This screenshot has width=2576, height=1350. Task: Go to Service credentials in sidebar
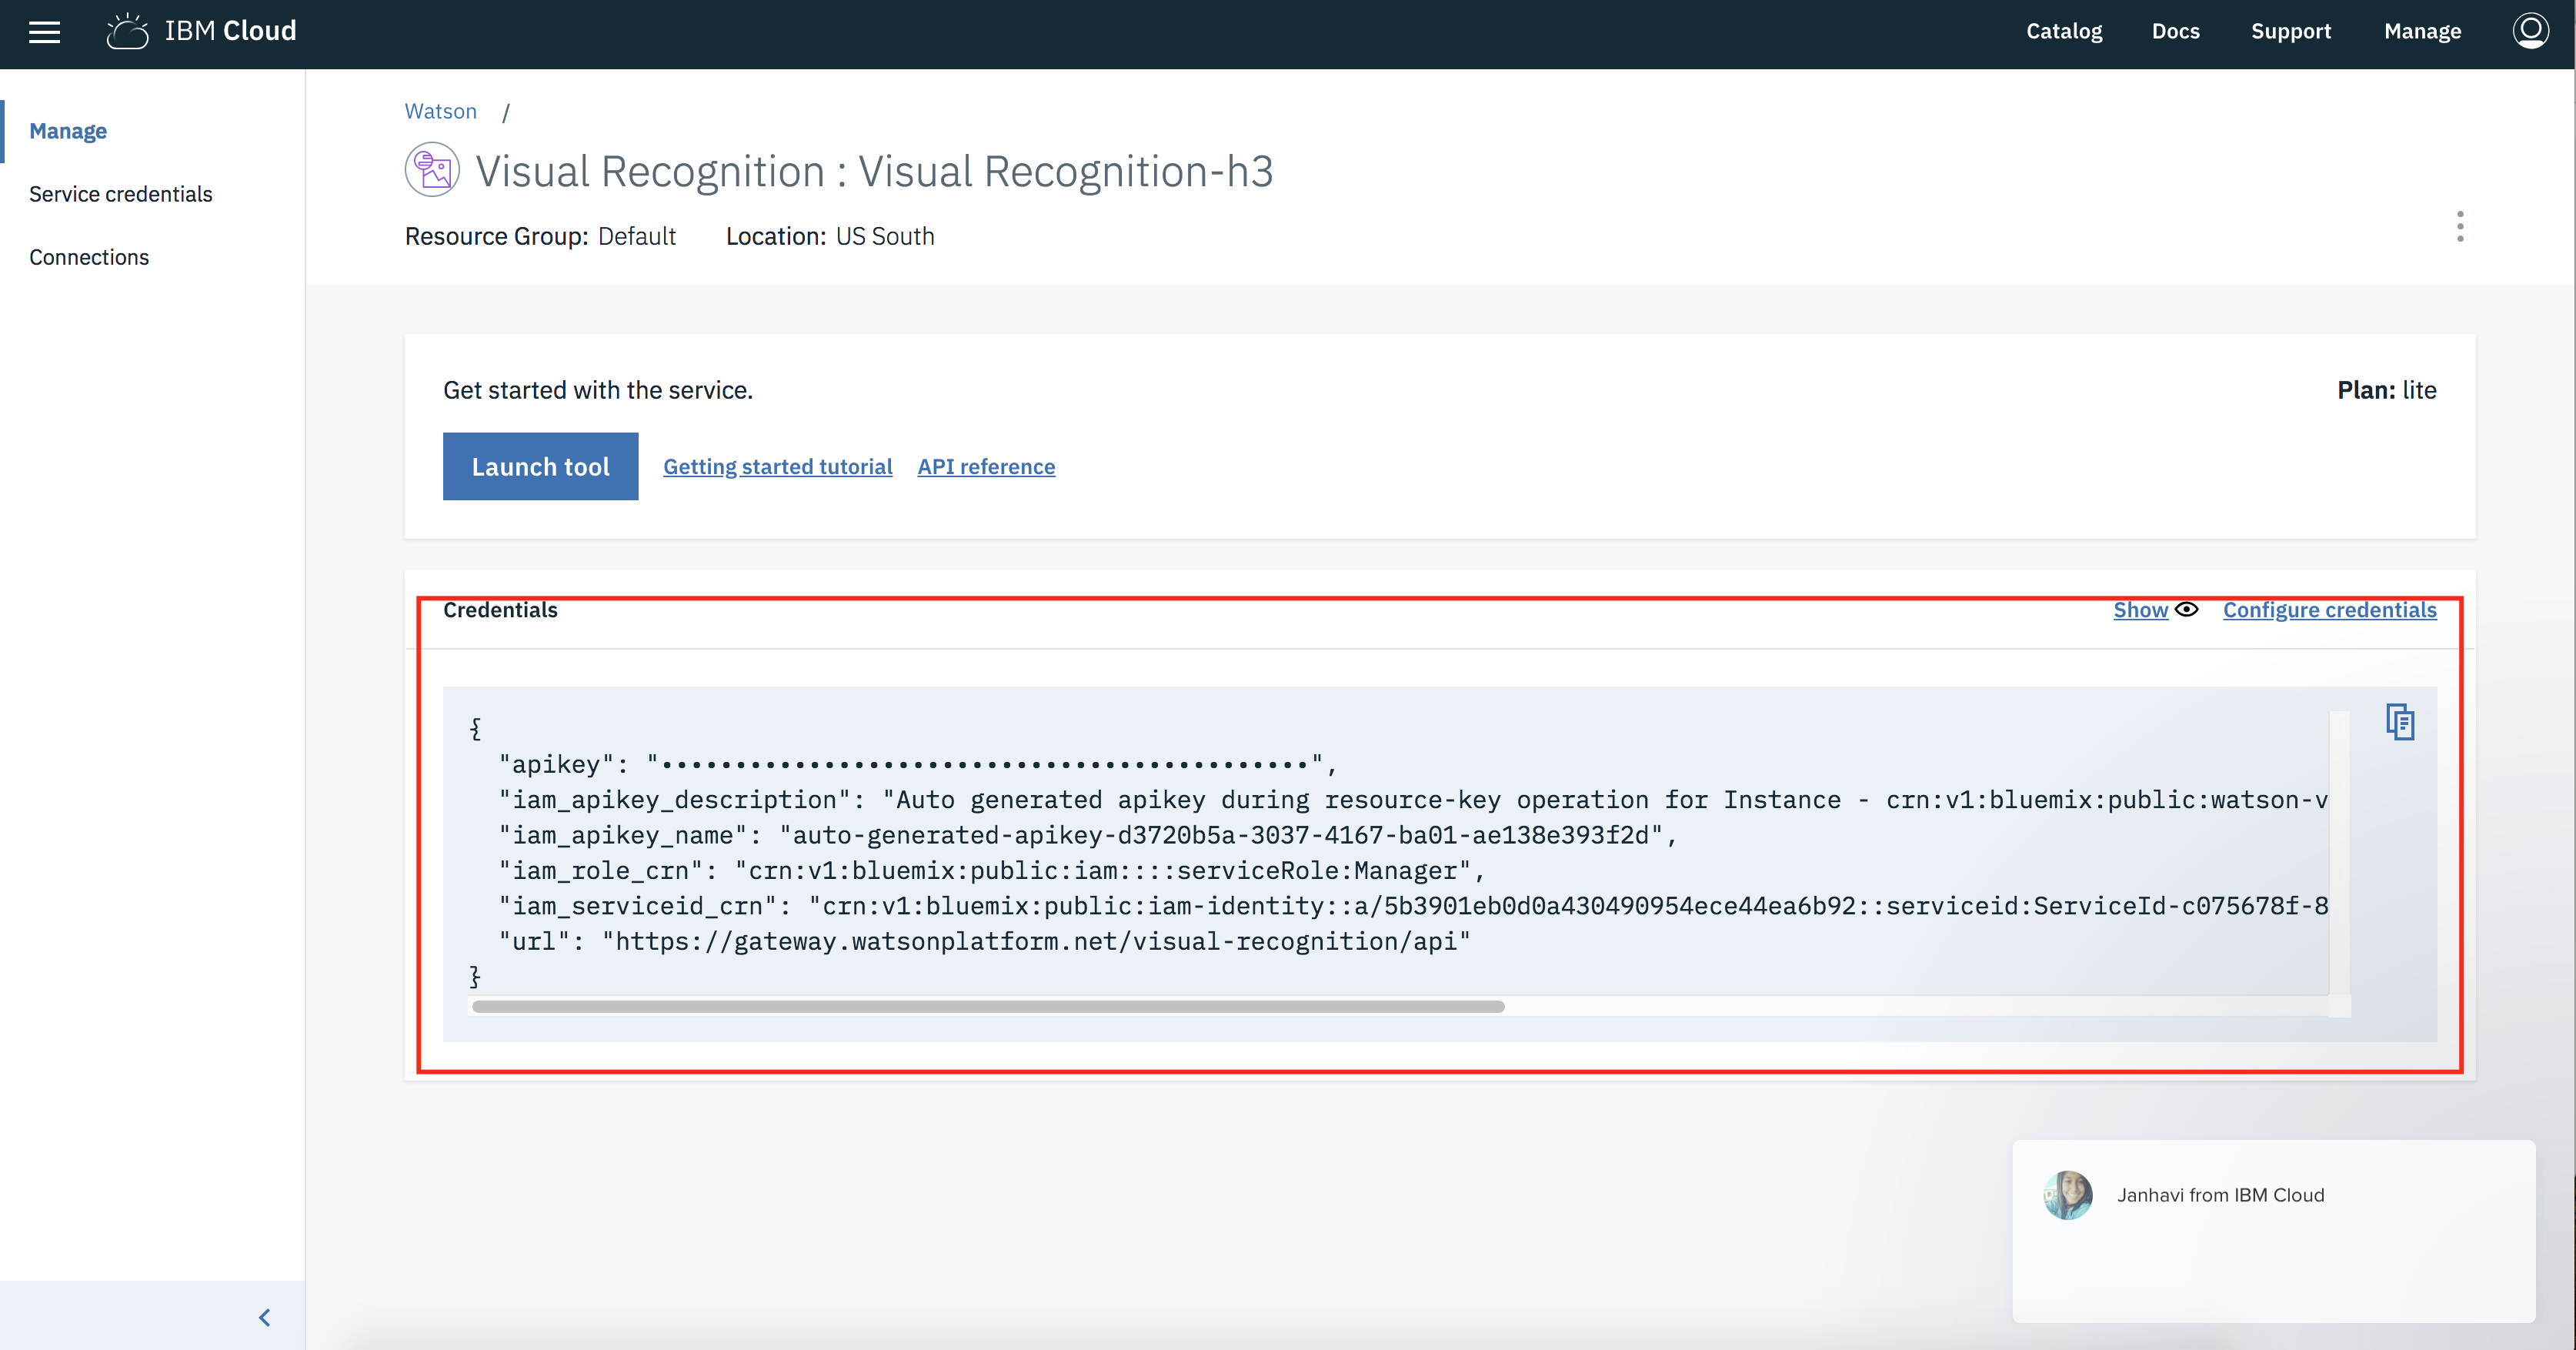point(121,194)
